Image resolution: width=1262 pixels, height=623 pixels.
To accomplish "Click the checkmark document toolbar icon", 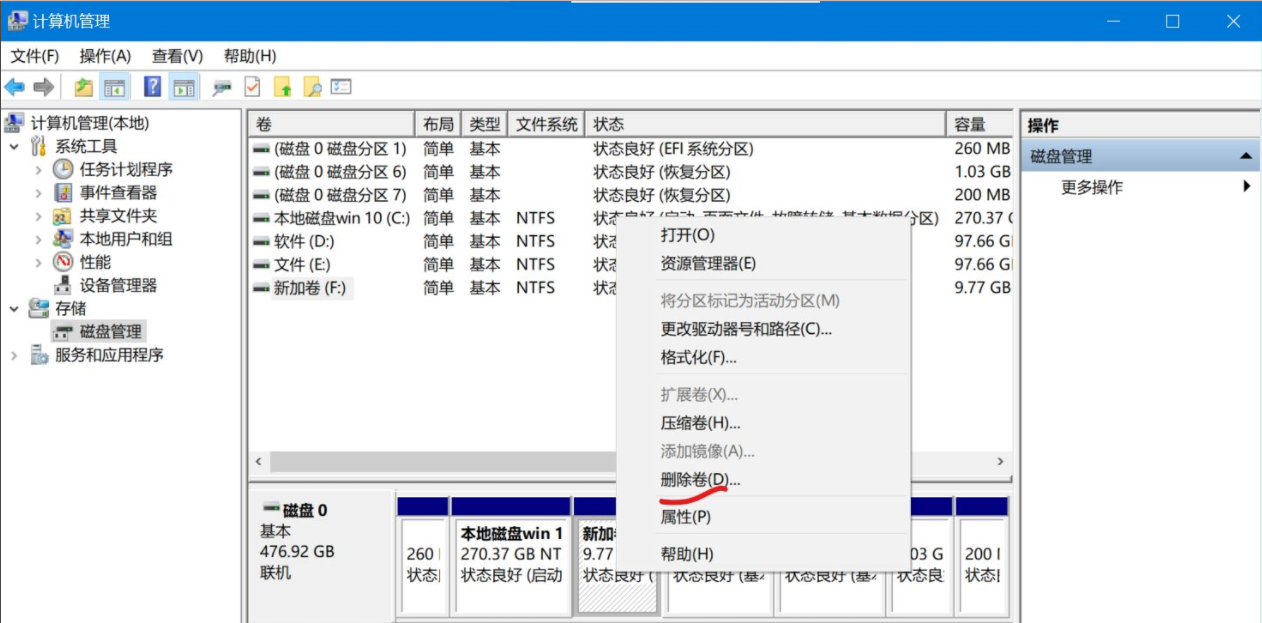I will tap(252, 87).
